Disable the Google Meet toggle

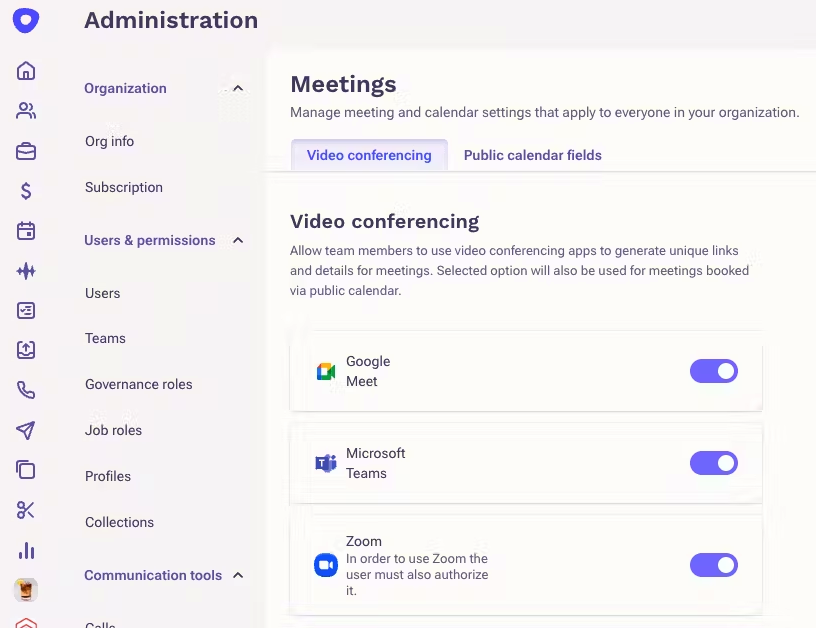coord(714,371)
